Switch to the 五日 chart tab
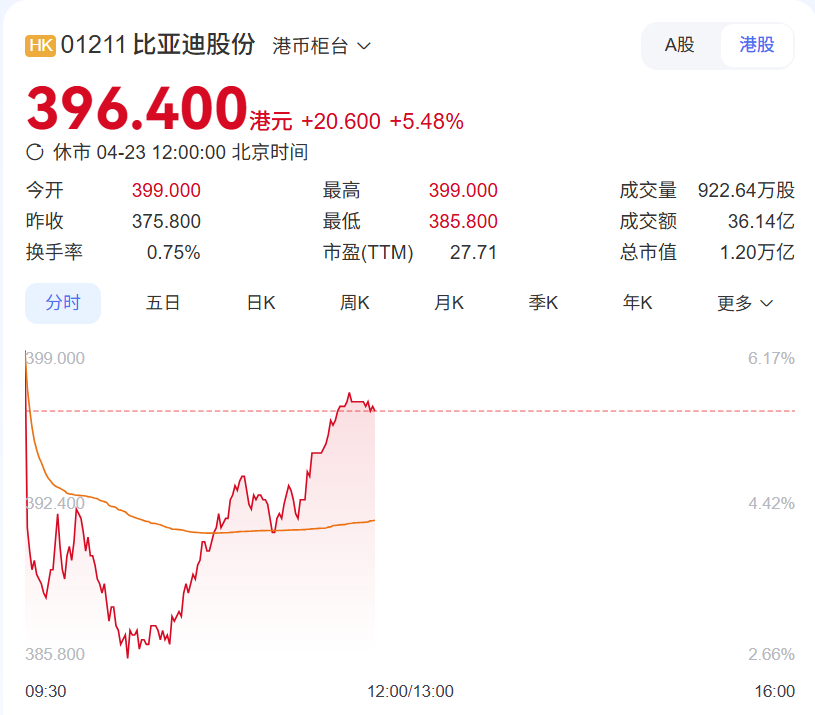Viewport: 815px width, 715px height. (163, 303)
